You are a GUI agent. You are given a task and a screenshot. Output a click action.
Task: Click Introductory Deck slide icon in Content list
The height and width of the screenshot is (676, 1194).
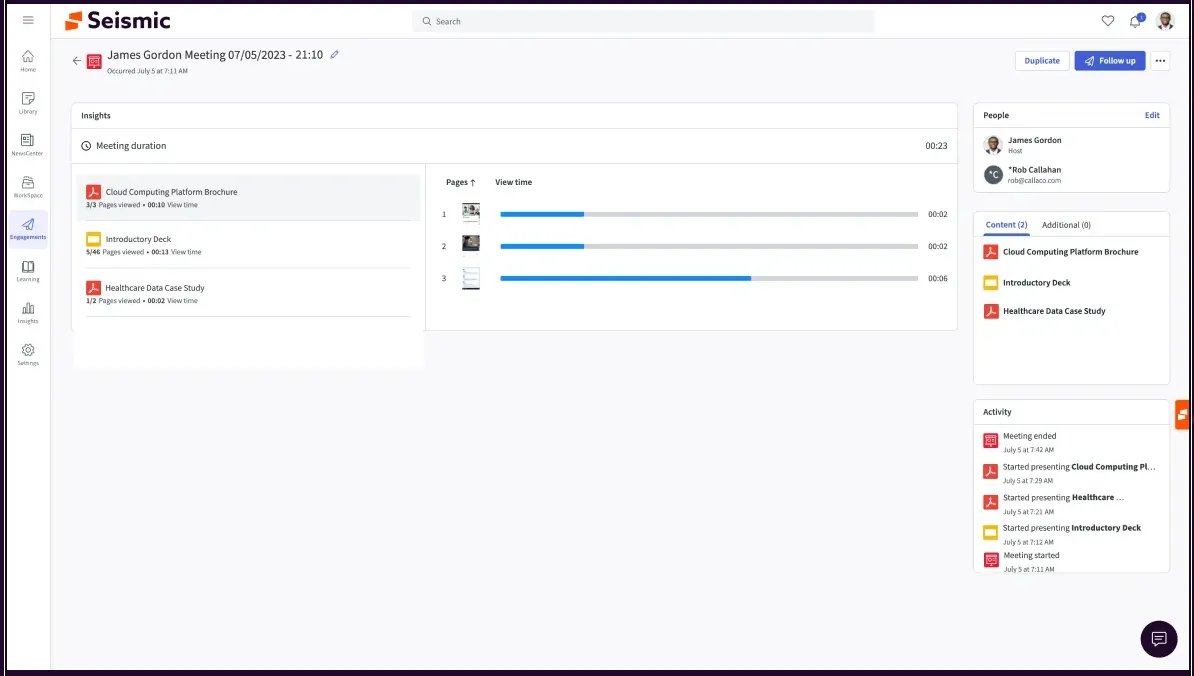click(991, 283)
